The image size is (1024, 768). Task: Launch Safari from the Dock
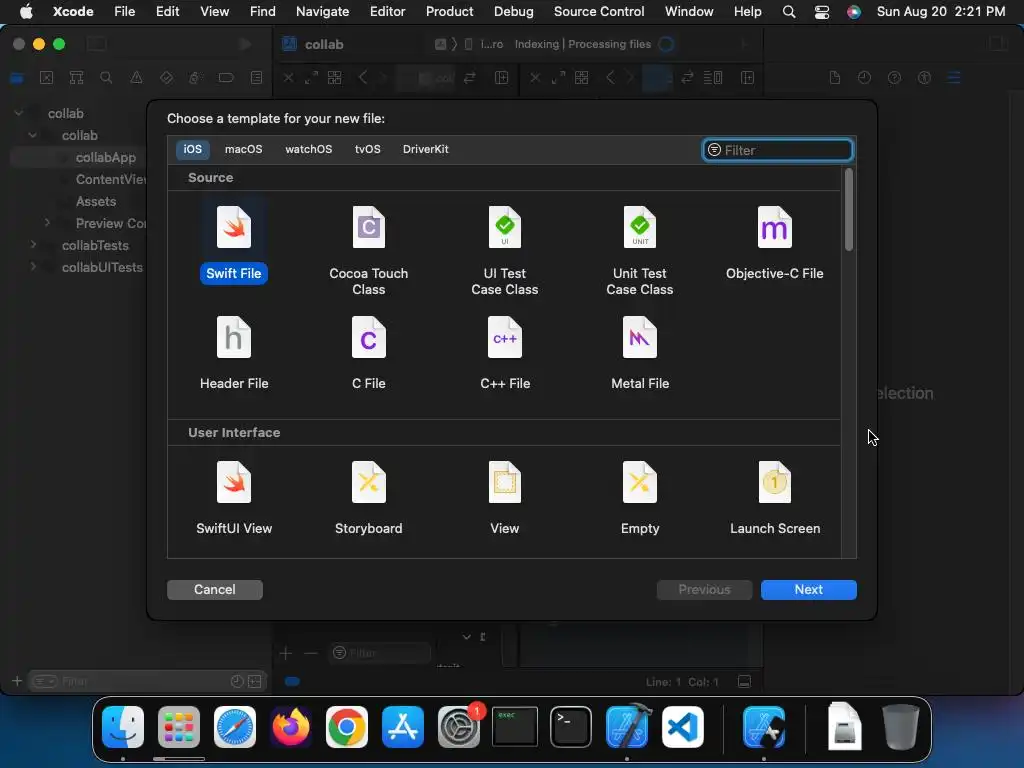234,726
